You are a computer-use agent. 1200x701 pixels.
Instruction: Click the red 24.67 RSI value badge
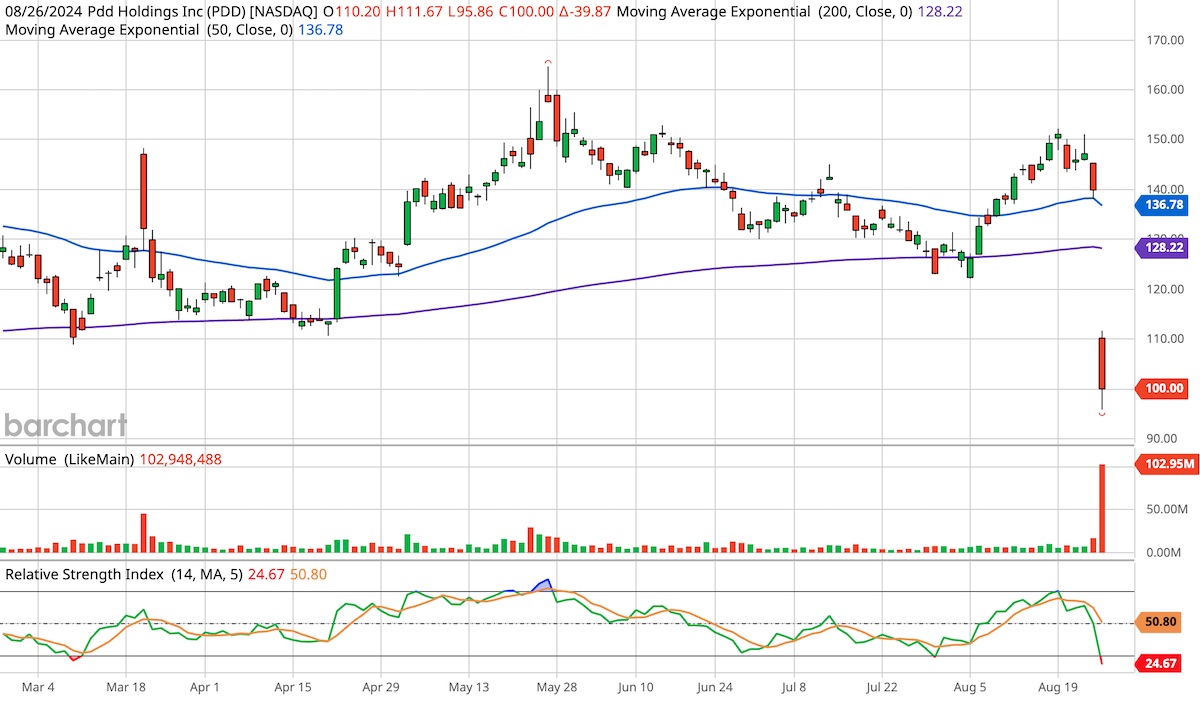[x=1160, y=662]
